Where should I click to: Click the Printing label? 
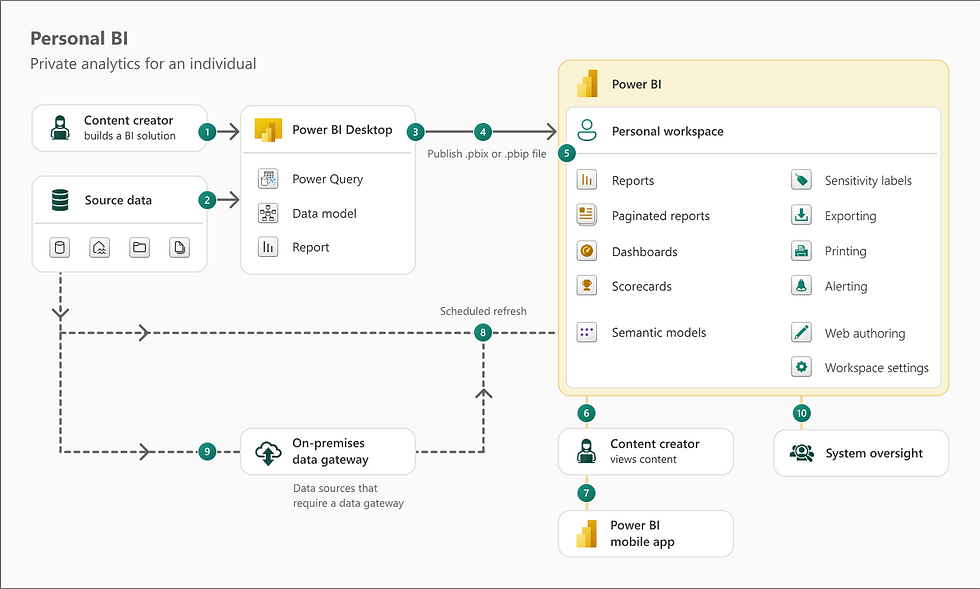[x=846, y=251]
